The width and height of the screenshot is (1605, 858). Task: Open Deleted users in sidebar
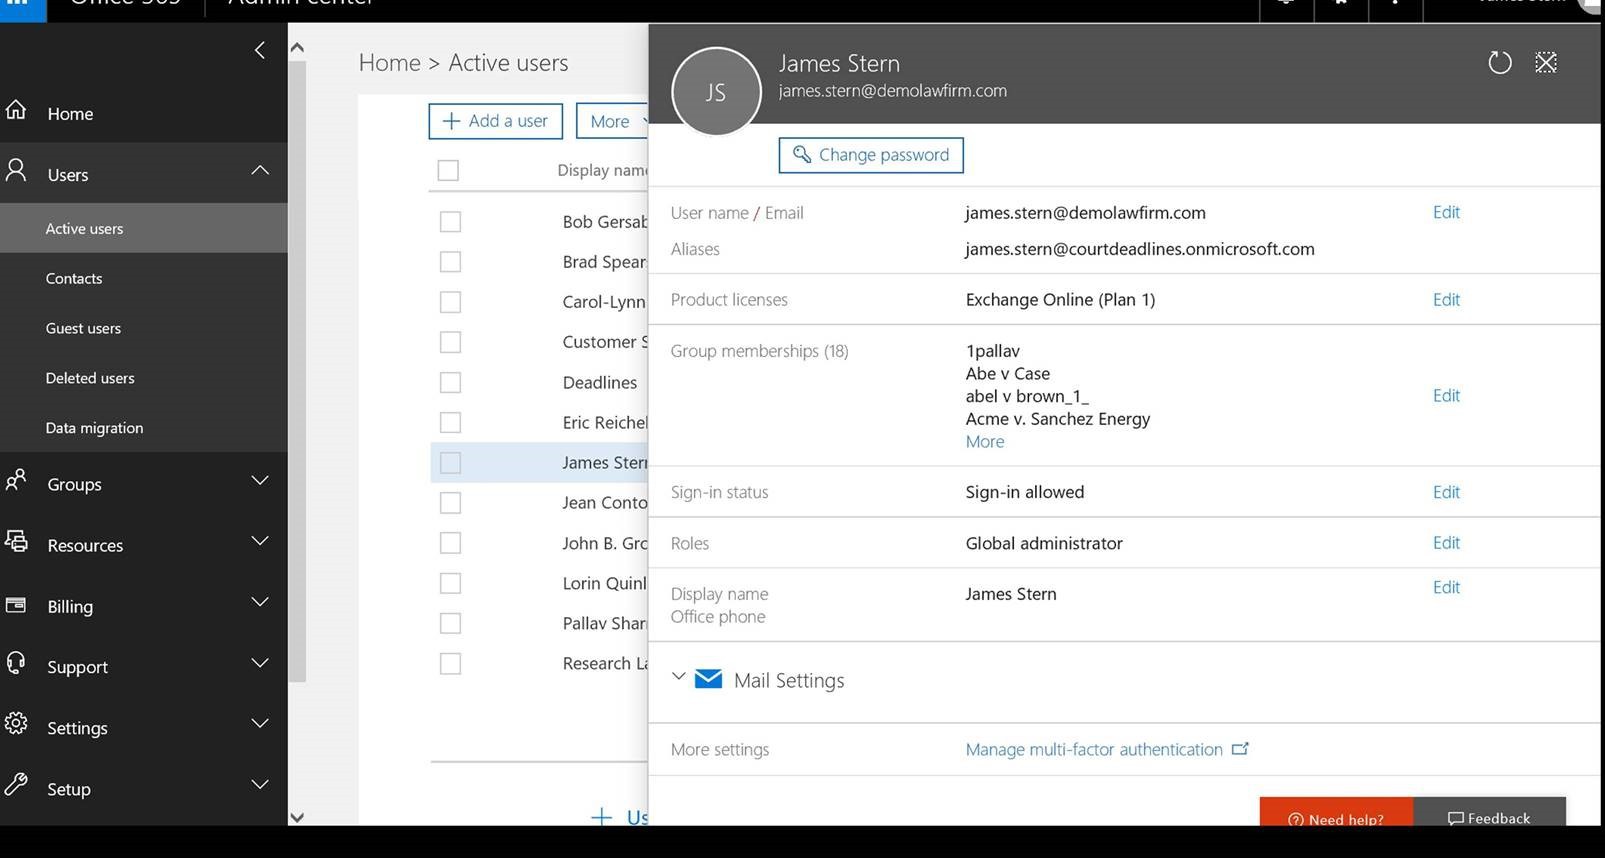click(90, 378)
